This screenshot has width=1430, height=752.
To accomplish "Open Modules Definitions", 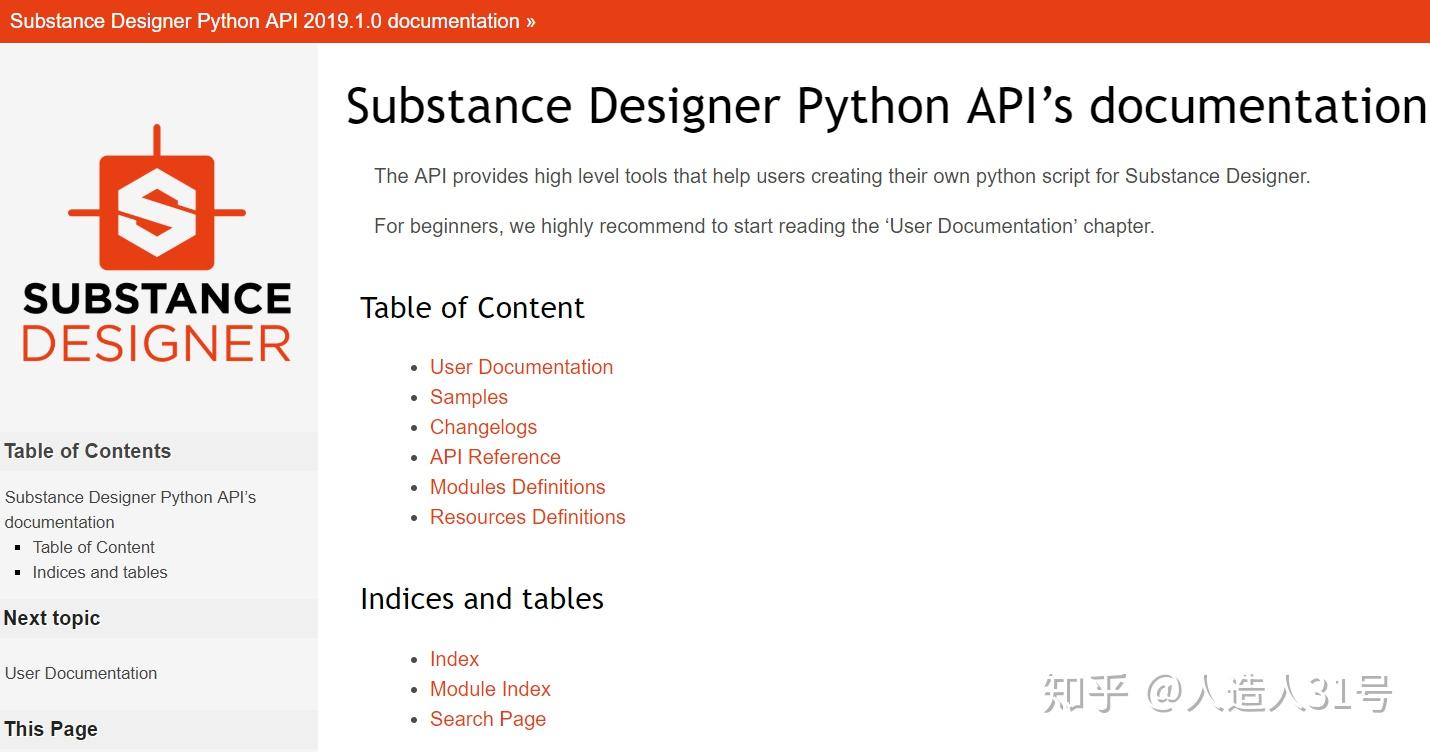I will 517,487.
